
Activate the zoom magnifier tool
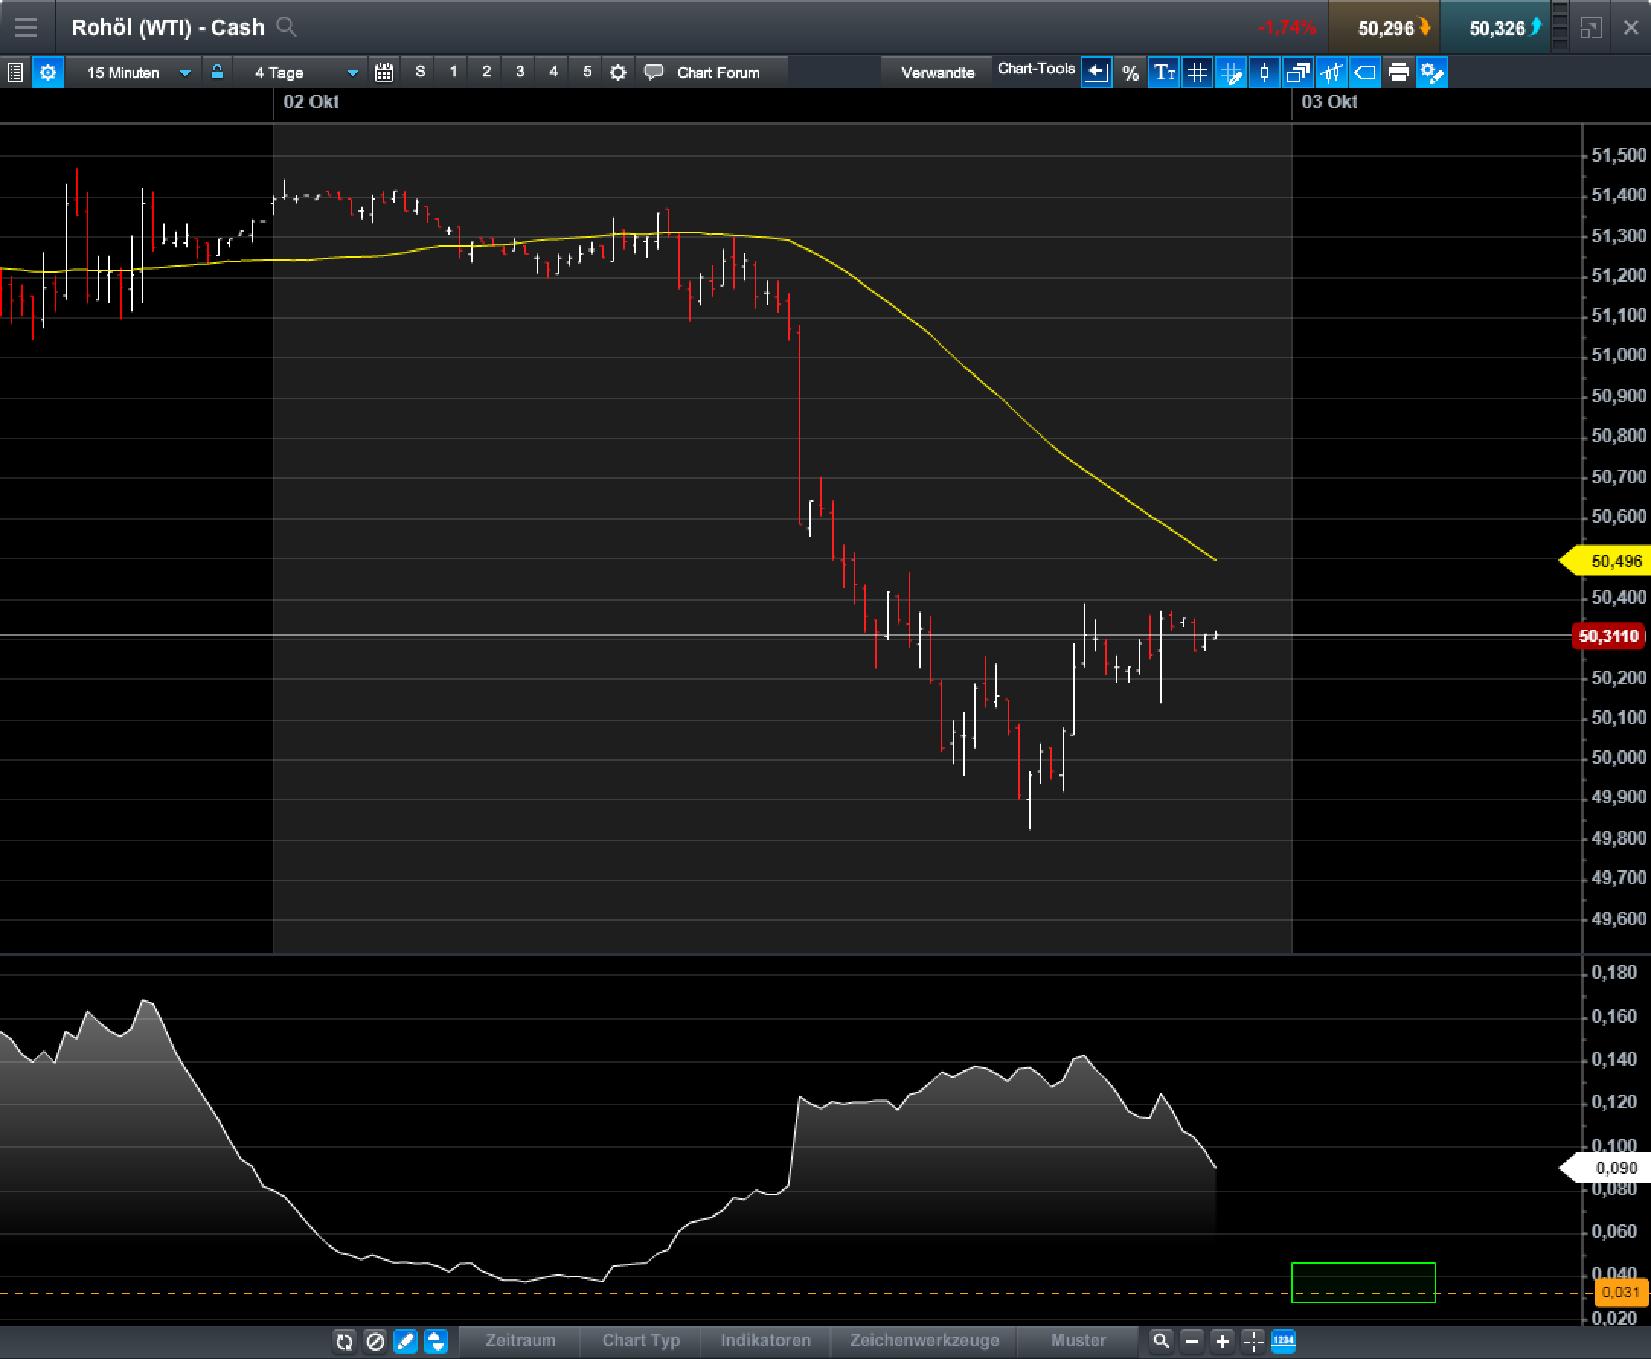pyautogui.click(x=1160, y=1342)
